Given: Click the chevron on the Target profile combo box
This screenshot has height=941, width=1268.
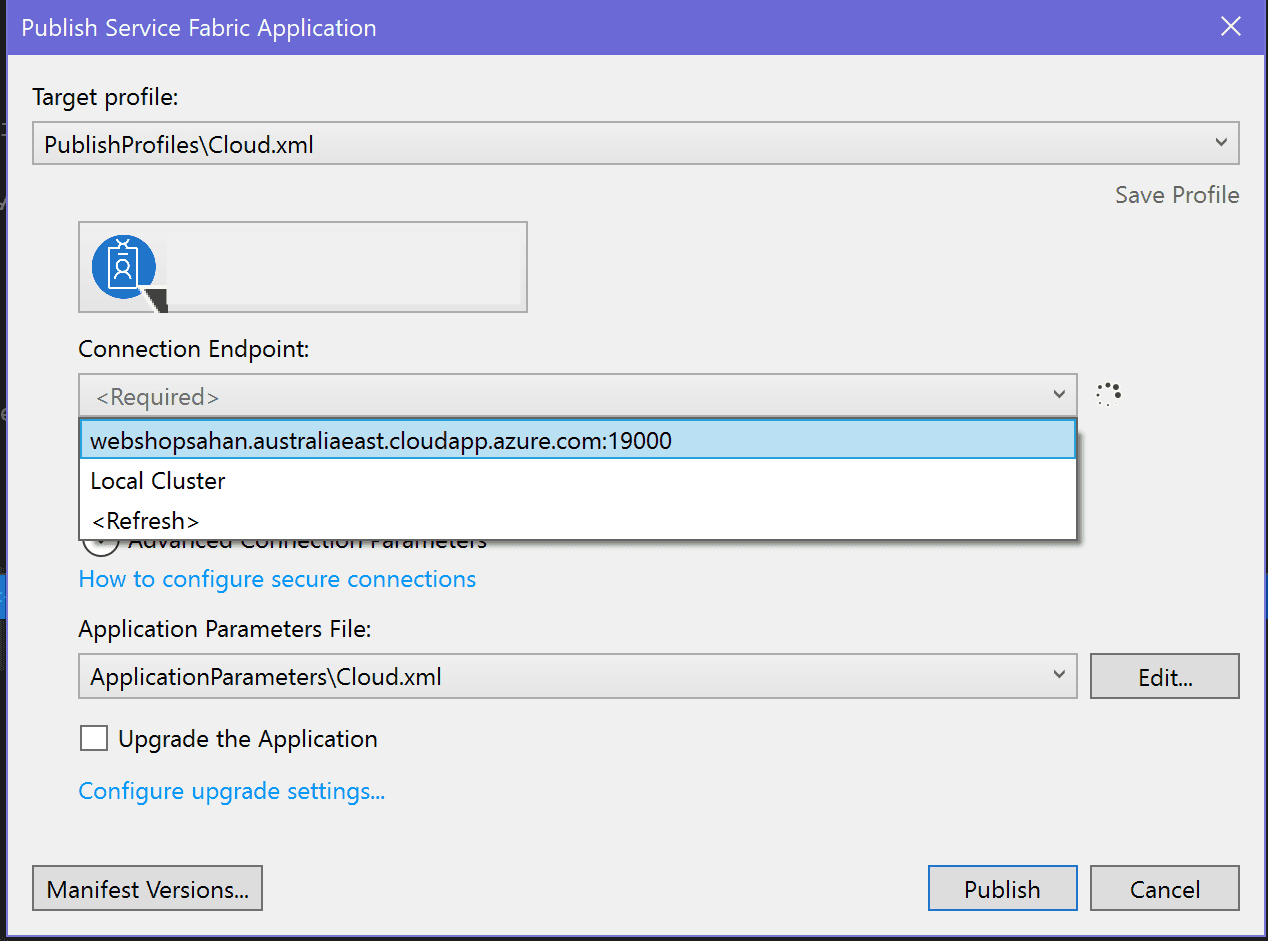Looking at the screenshot, I should (x=1222, y=142).
